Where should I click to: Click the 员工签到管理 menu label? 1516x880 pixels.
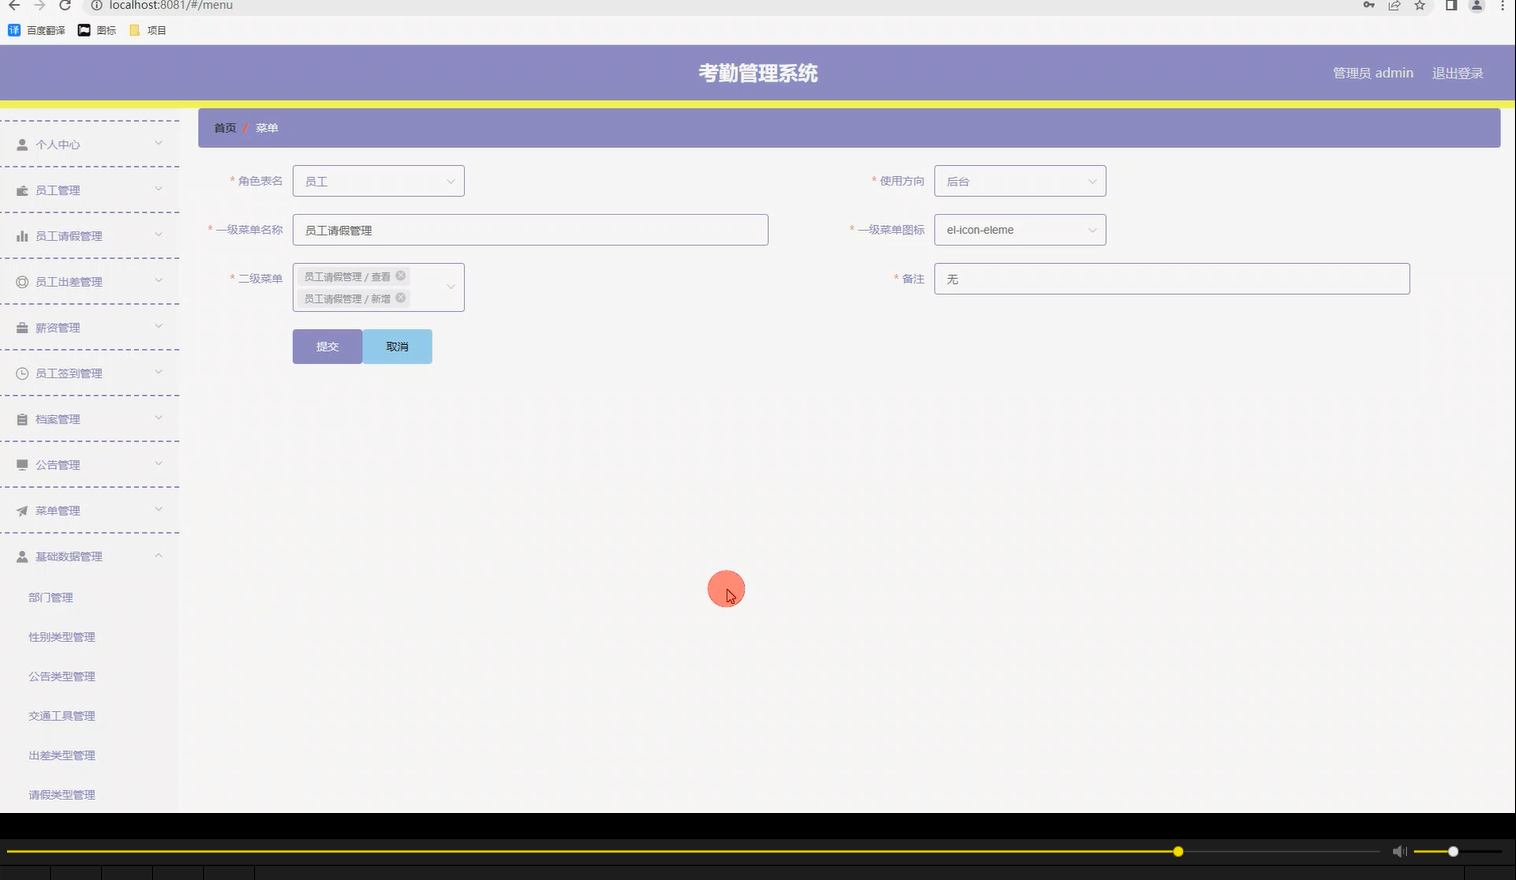point(69,374)
